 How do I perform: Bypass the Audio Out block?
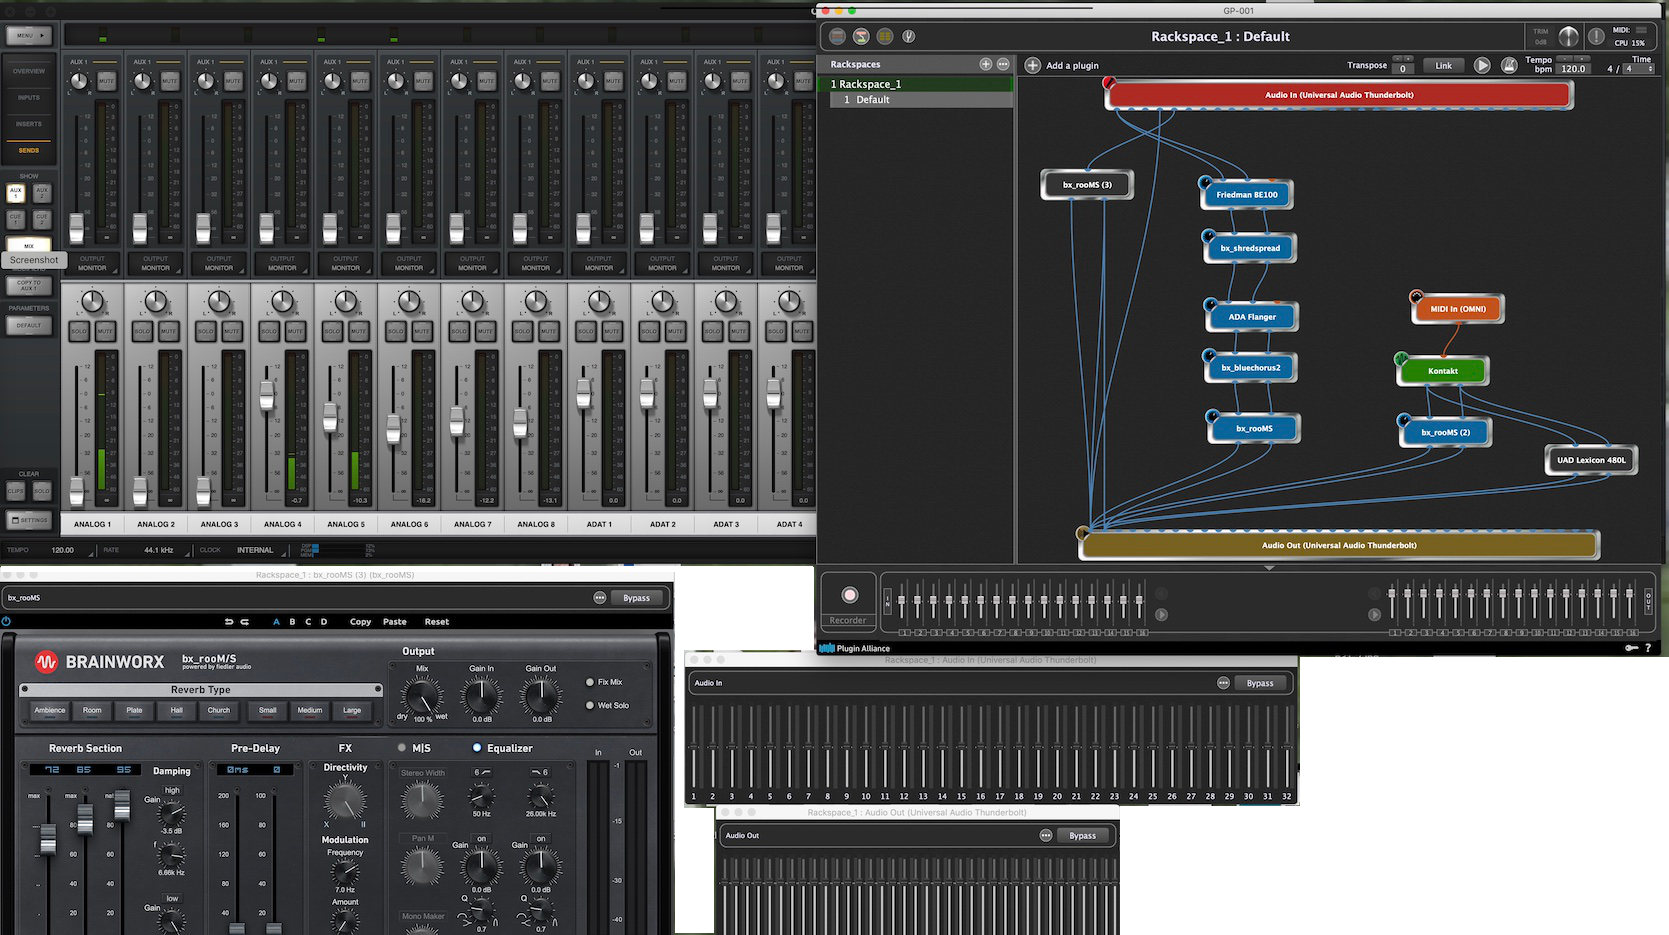pyautogui.click(x=1082, y=835)
